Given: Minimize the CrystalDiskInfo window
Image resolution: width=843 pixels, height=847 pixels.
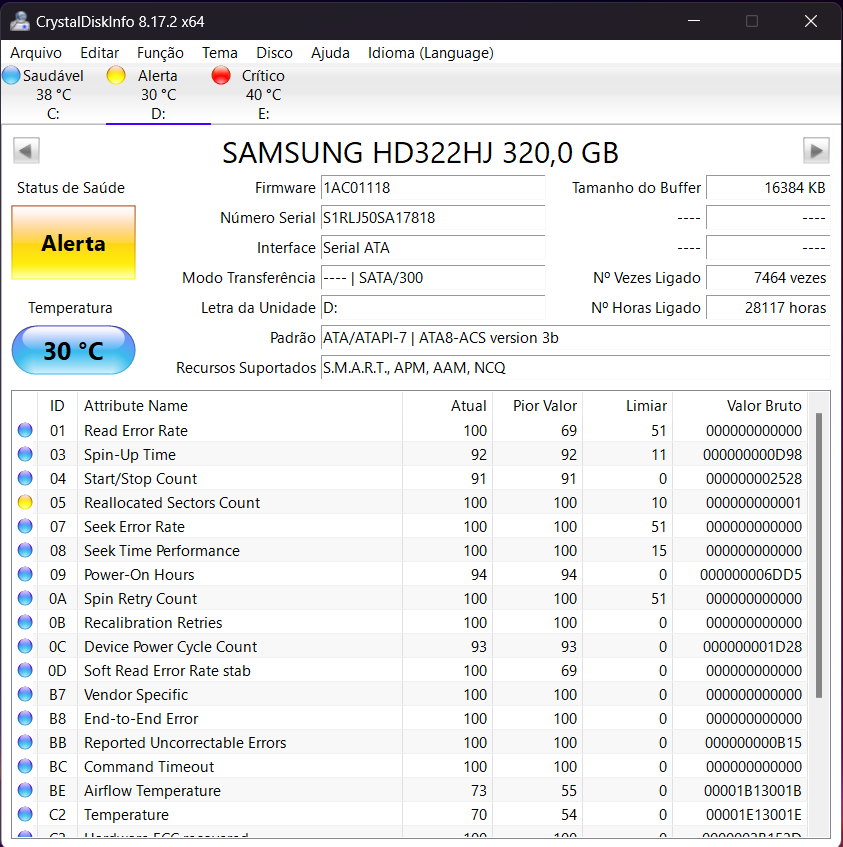Looking at the screenshot, I should 694,21.
